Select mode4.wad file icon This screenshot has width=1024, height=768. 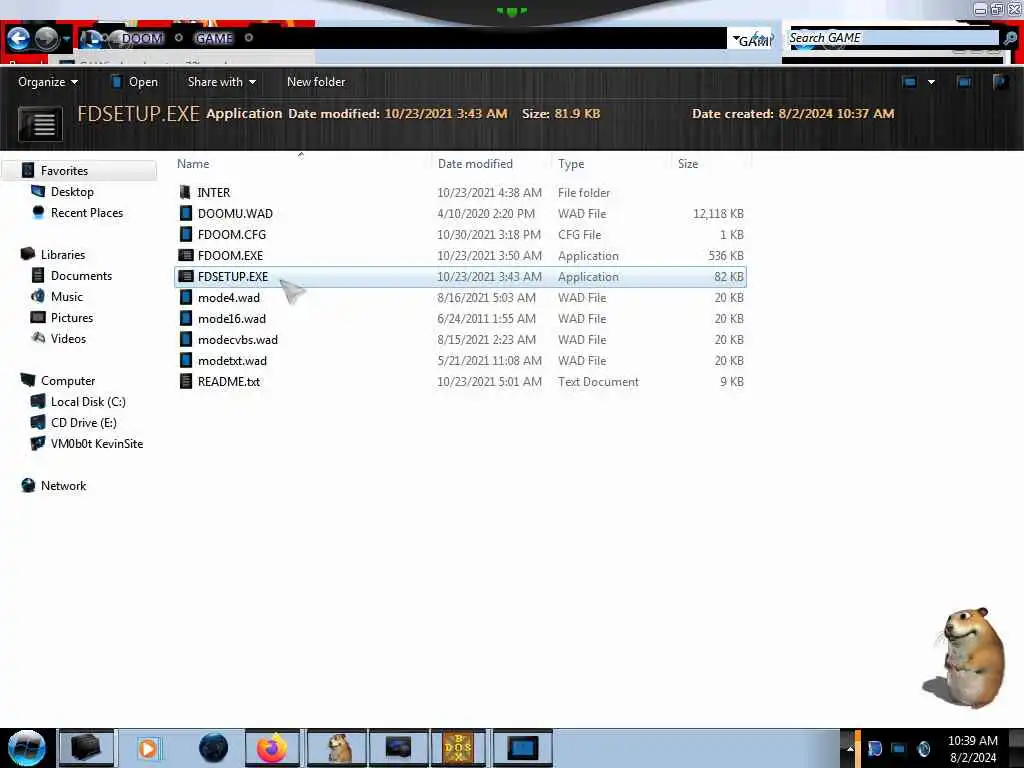click(x=186, y=298)
